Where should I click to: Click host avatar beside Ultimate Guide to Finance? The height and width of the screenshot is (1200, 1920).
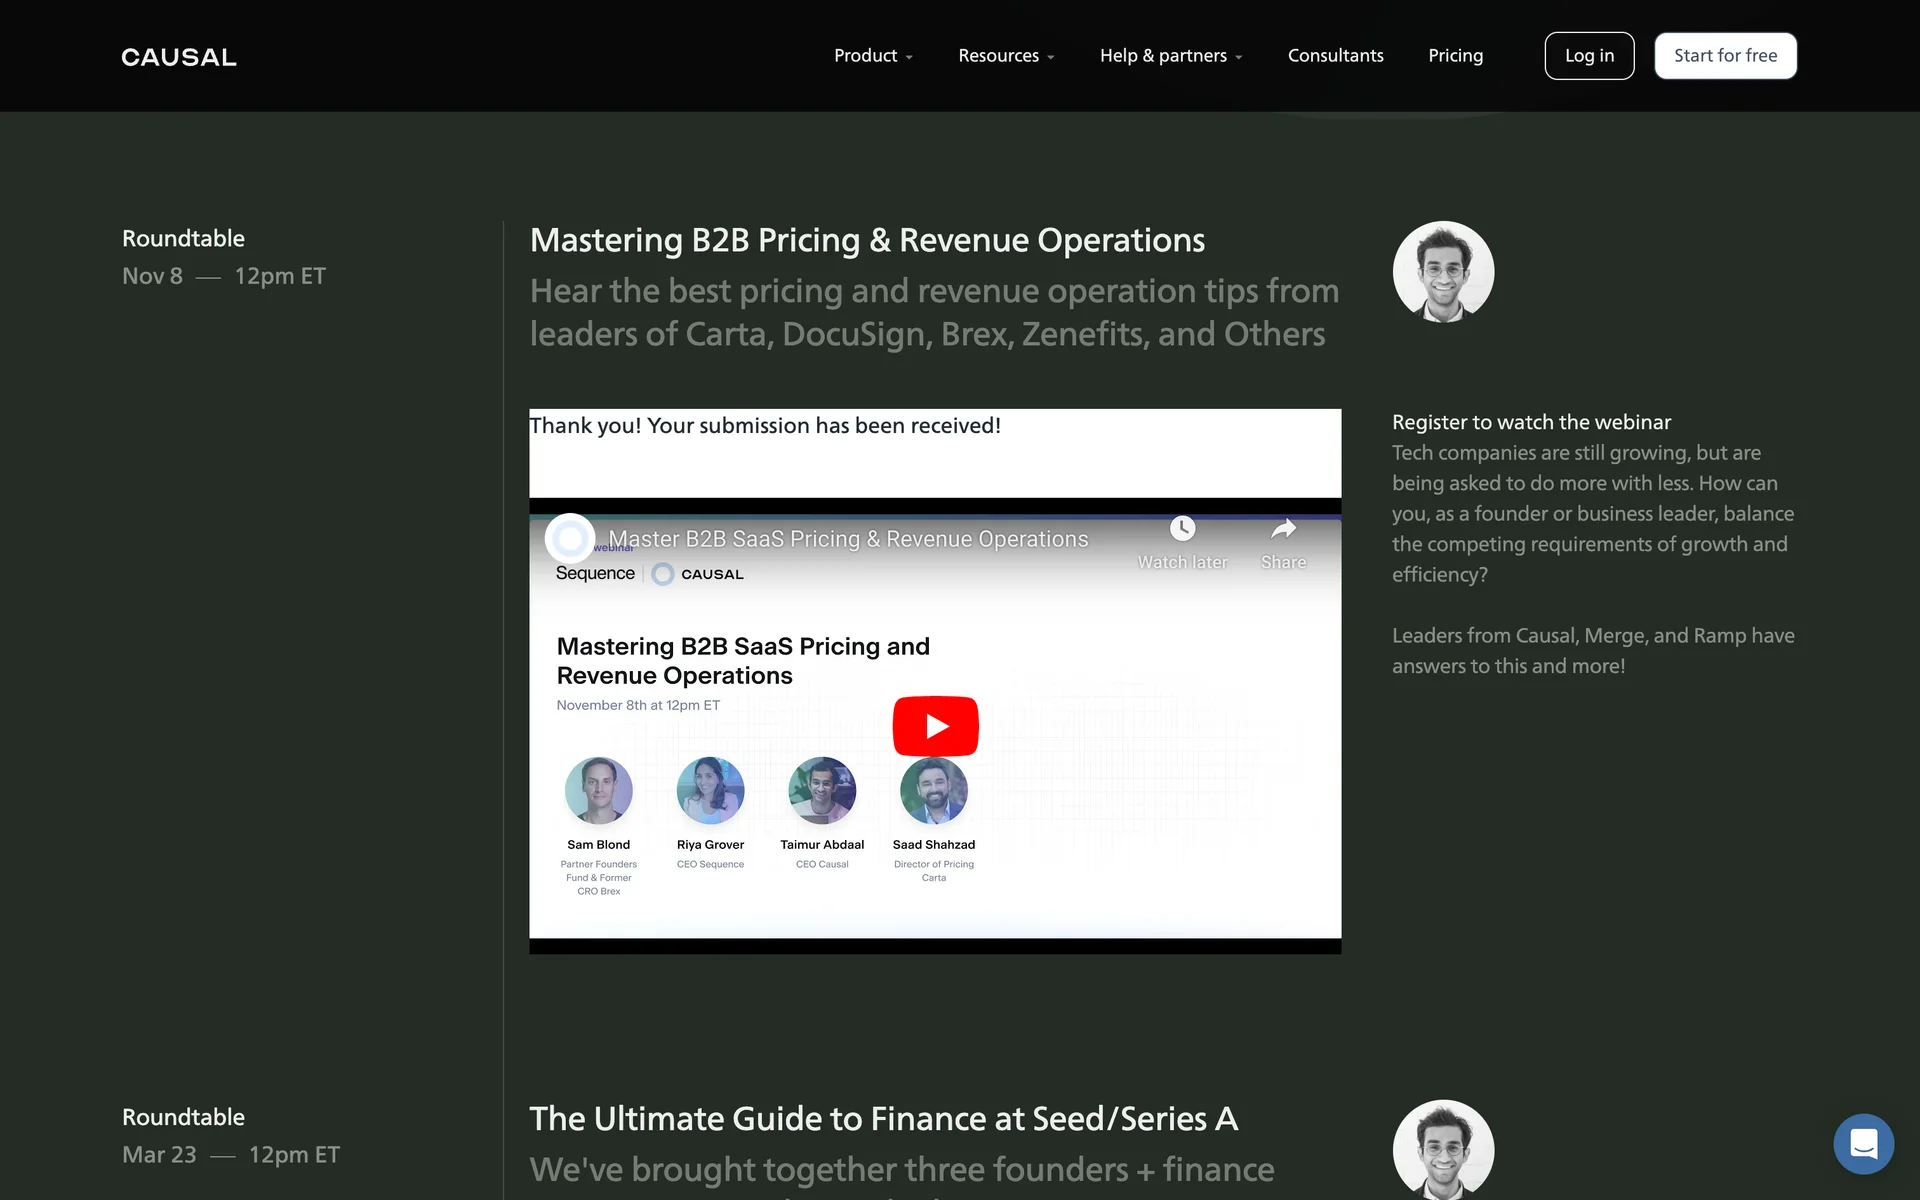click(1443, 1150)
